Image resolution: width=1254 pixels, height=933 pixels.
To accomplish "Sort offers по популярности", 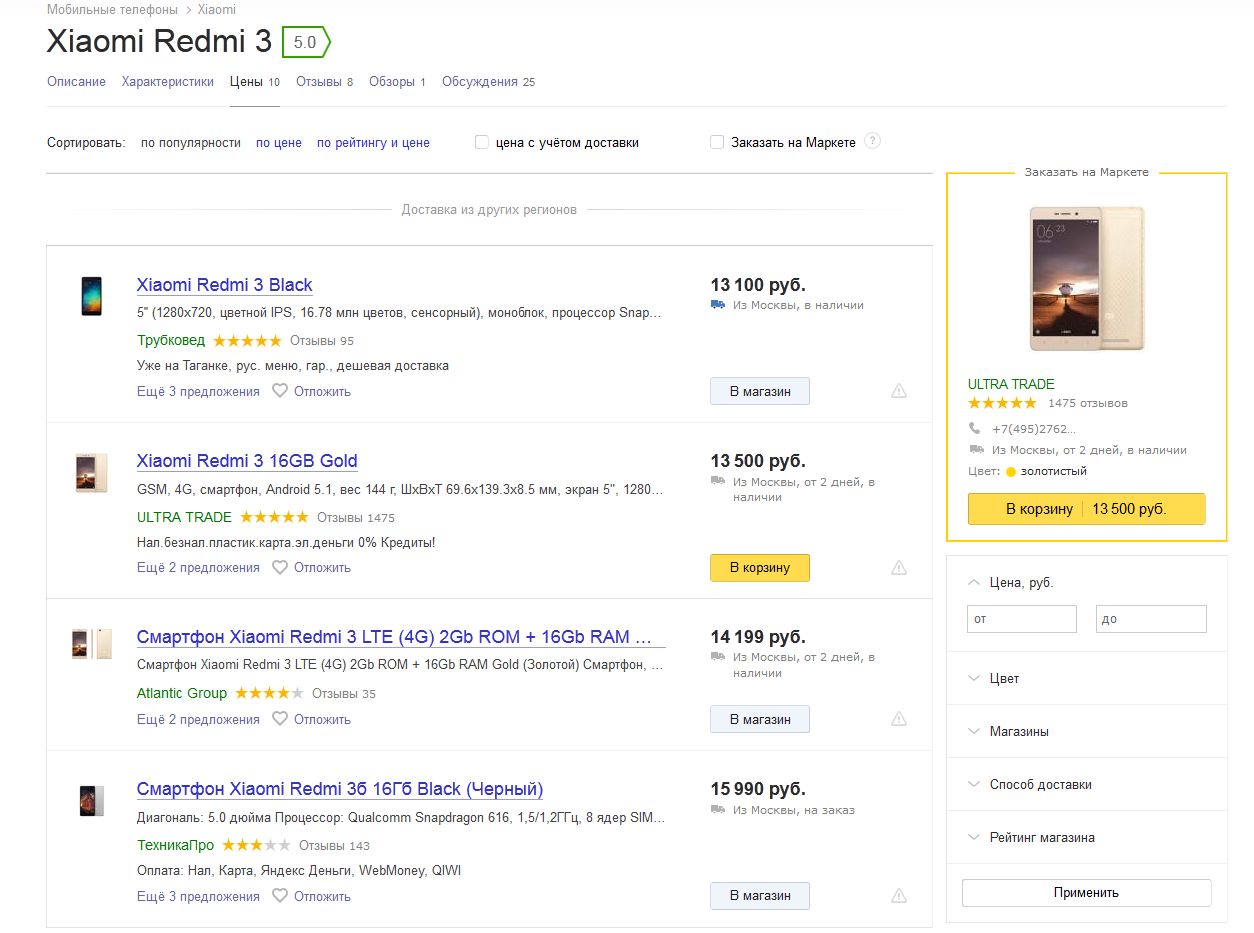I will click(191, 143).
